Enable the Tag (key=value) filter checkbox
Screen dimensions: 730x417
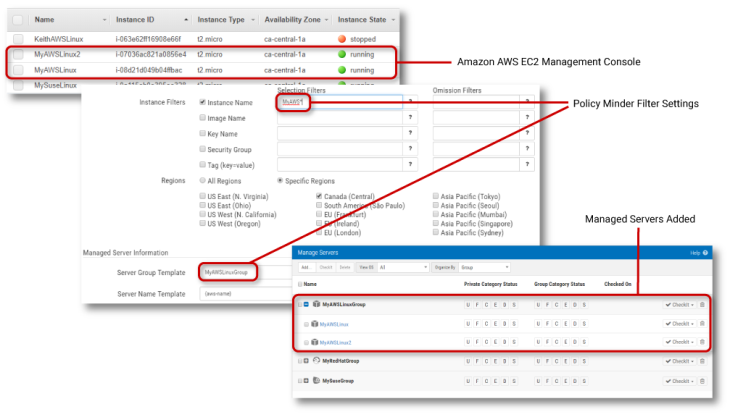pyautogui.click(x=203, y=164)
